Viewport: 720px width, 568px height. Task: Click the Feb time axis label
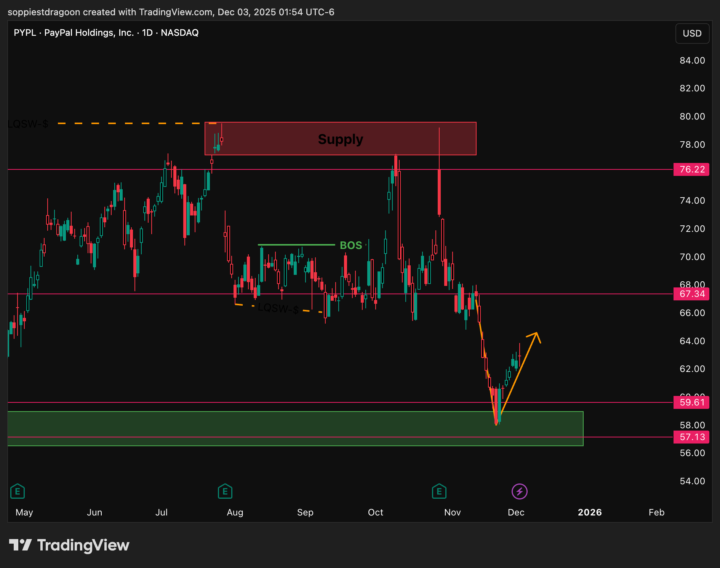click(x=656, y=512)
